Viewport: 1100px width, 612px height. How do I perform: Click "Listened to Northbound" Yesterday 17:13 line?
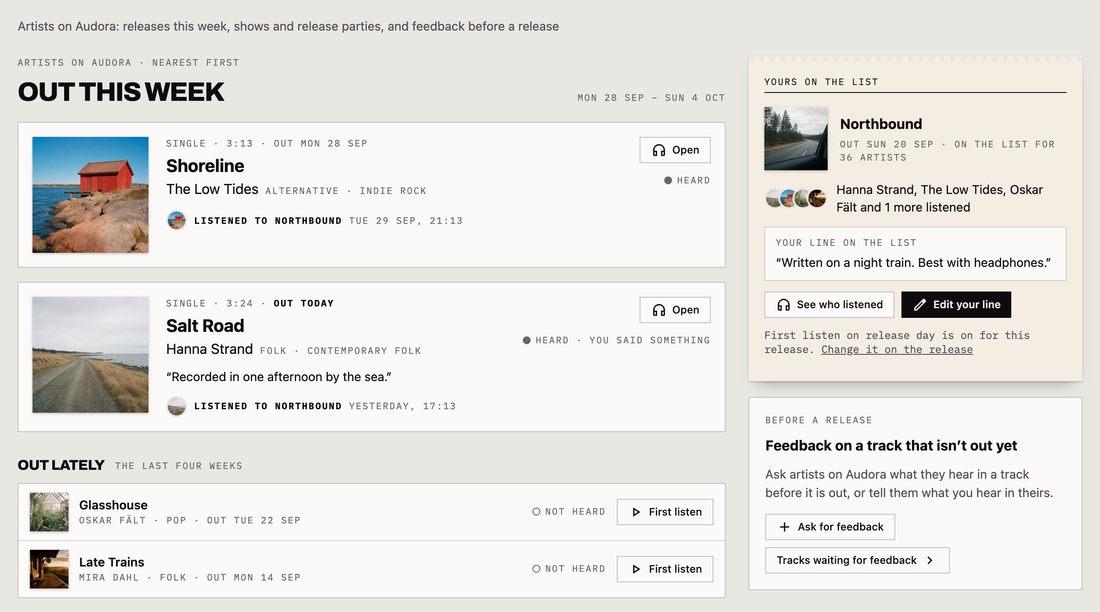coord(325,406)
